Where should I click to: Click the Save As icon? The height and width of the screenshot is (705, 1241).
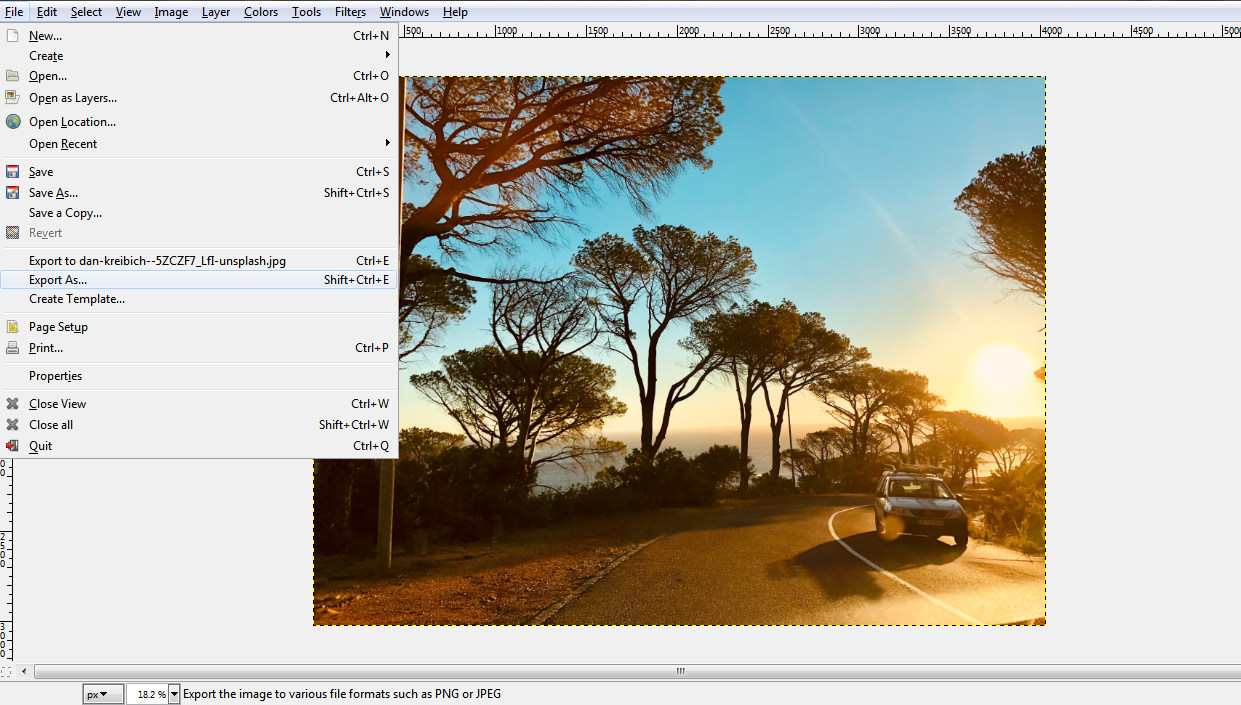click(x=11, y=192)
